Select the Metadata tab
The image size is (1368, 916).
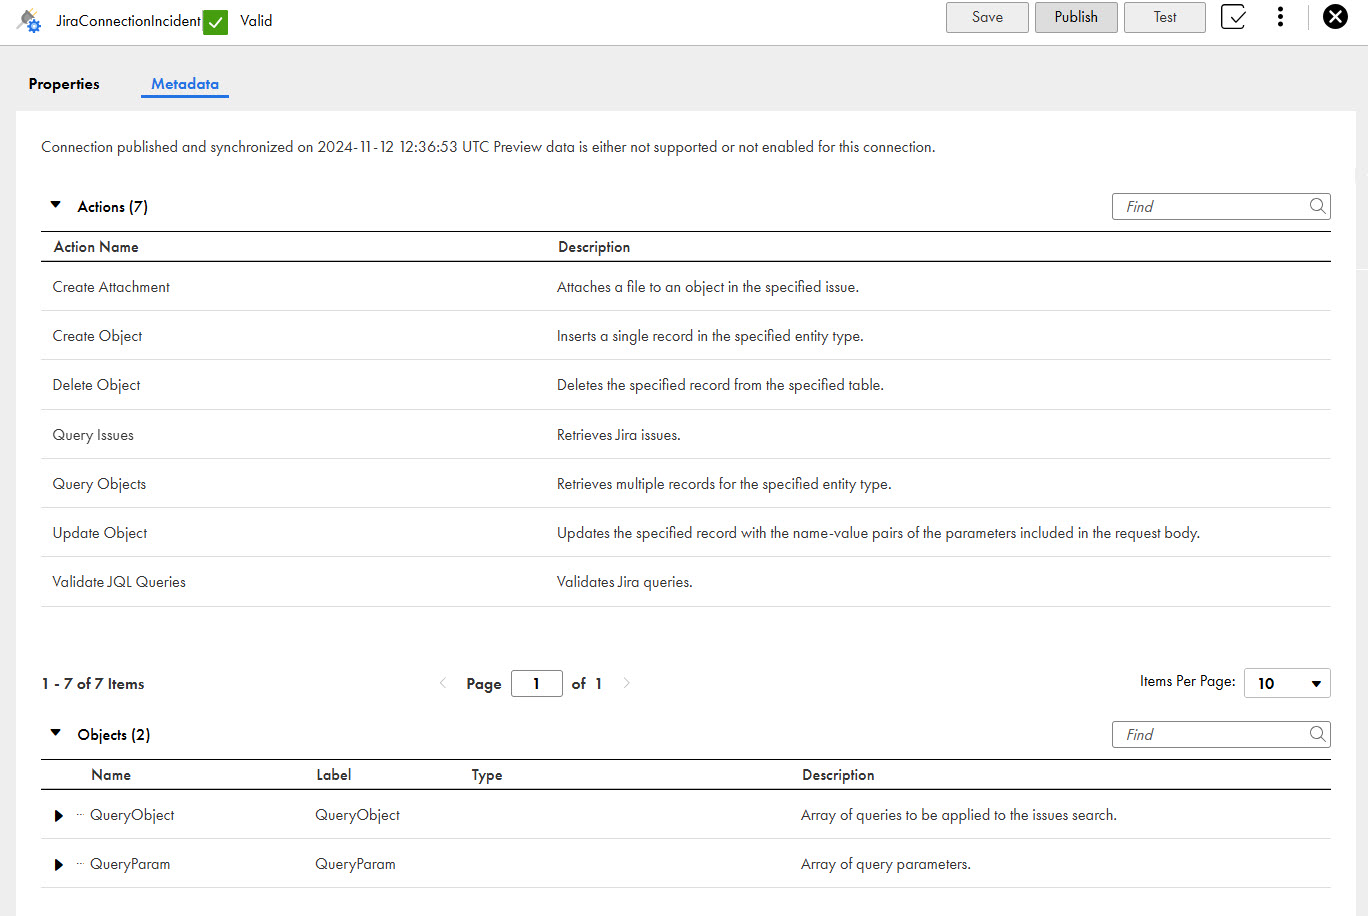click(x=185, y=84)
